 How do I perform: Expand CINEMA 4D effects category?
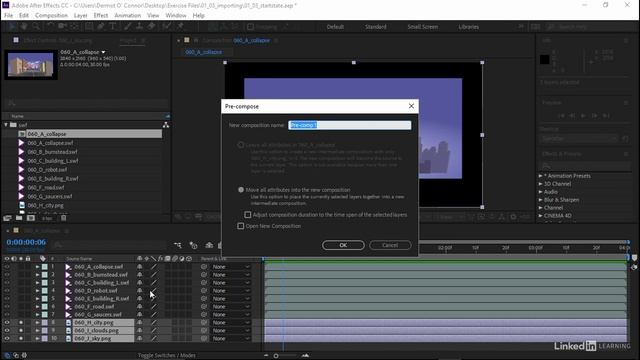coord(540,216)
